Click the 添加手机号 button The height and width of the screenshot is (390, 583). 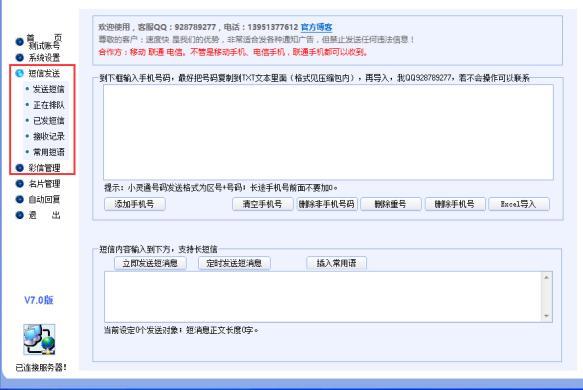tap(135, 204)
